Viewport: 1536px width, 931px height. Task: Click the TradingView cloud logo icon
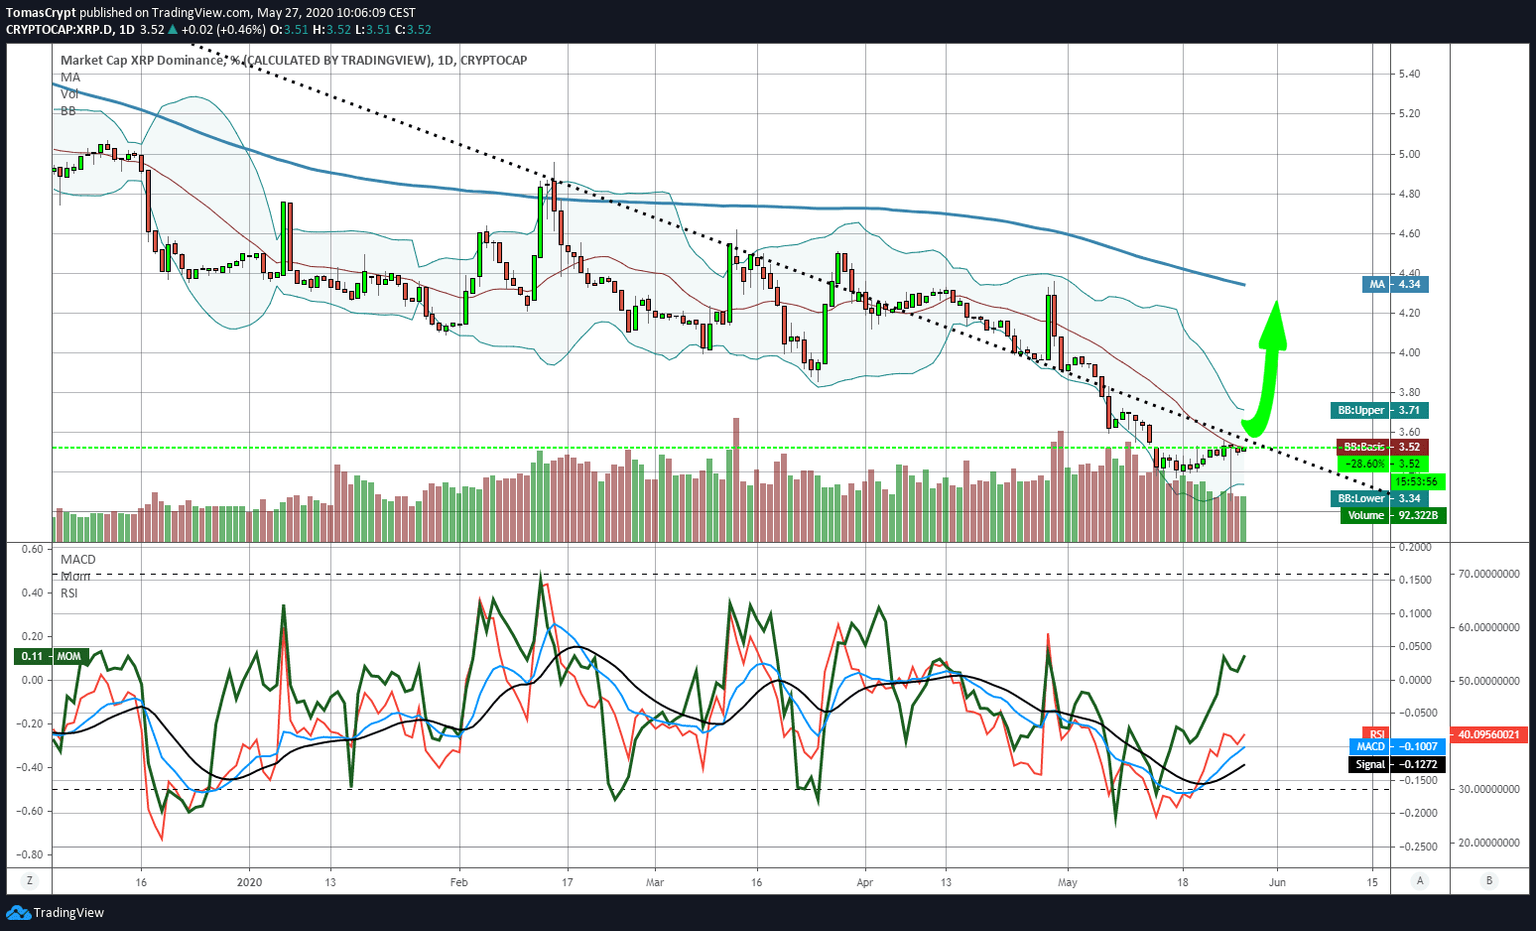point(18,912)
